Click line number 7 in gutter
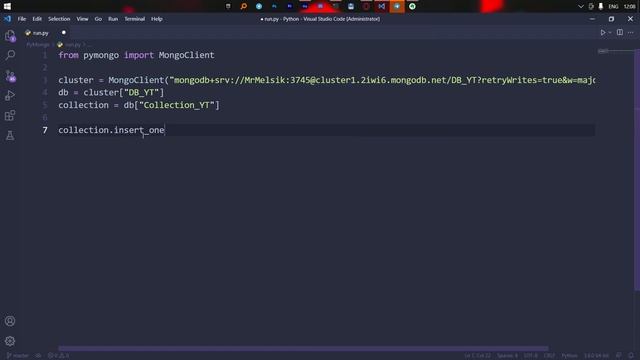The height and width of the screenshot is (360, 640). (45, 130)
